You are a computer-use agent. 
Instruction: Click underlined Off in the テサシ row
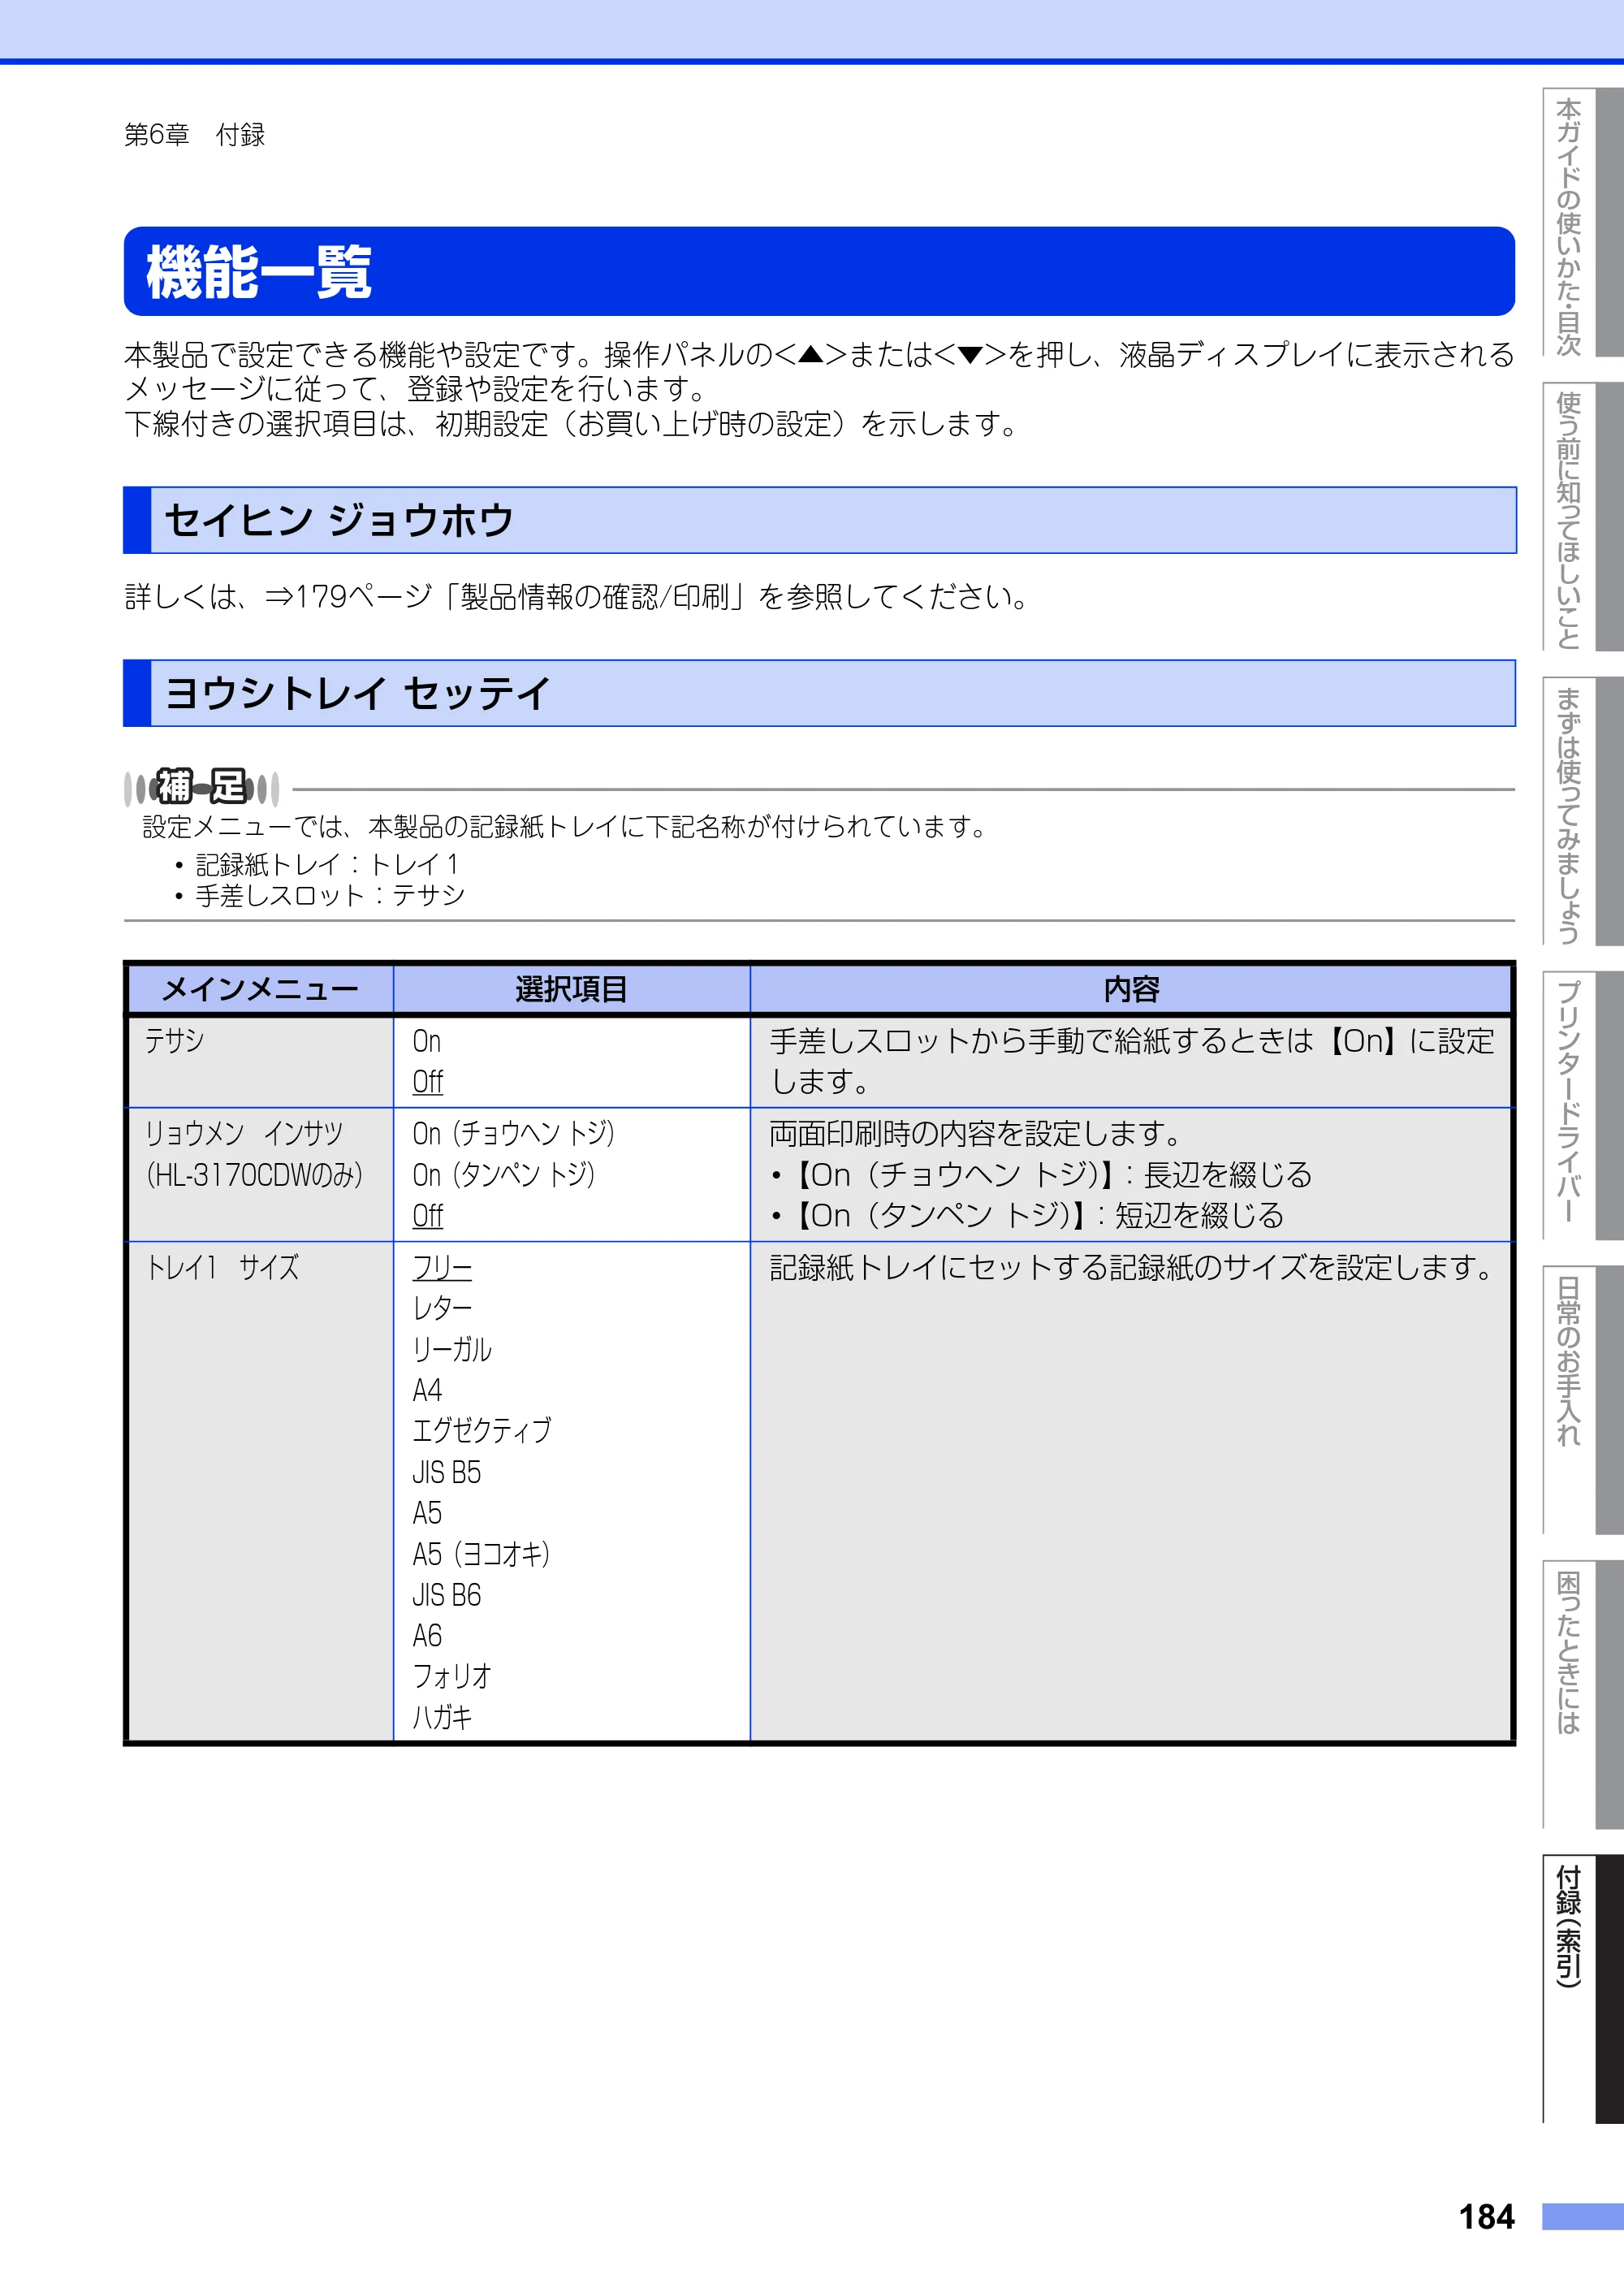[428, 1082]
